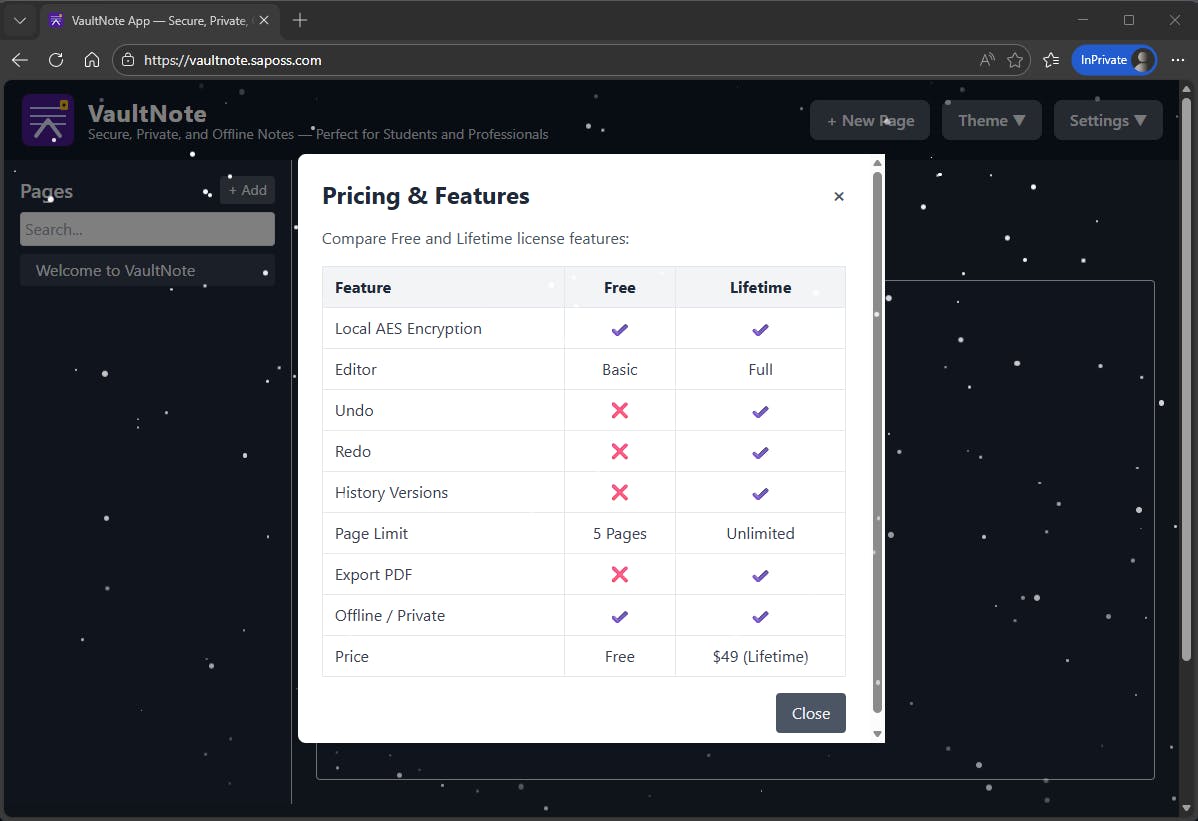Click the browser back arrow
The image size is (1198, 821).
tap(20, 60)
